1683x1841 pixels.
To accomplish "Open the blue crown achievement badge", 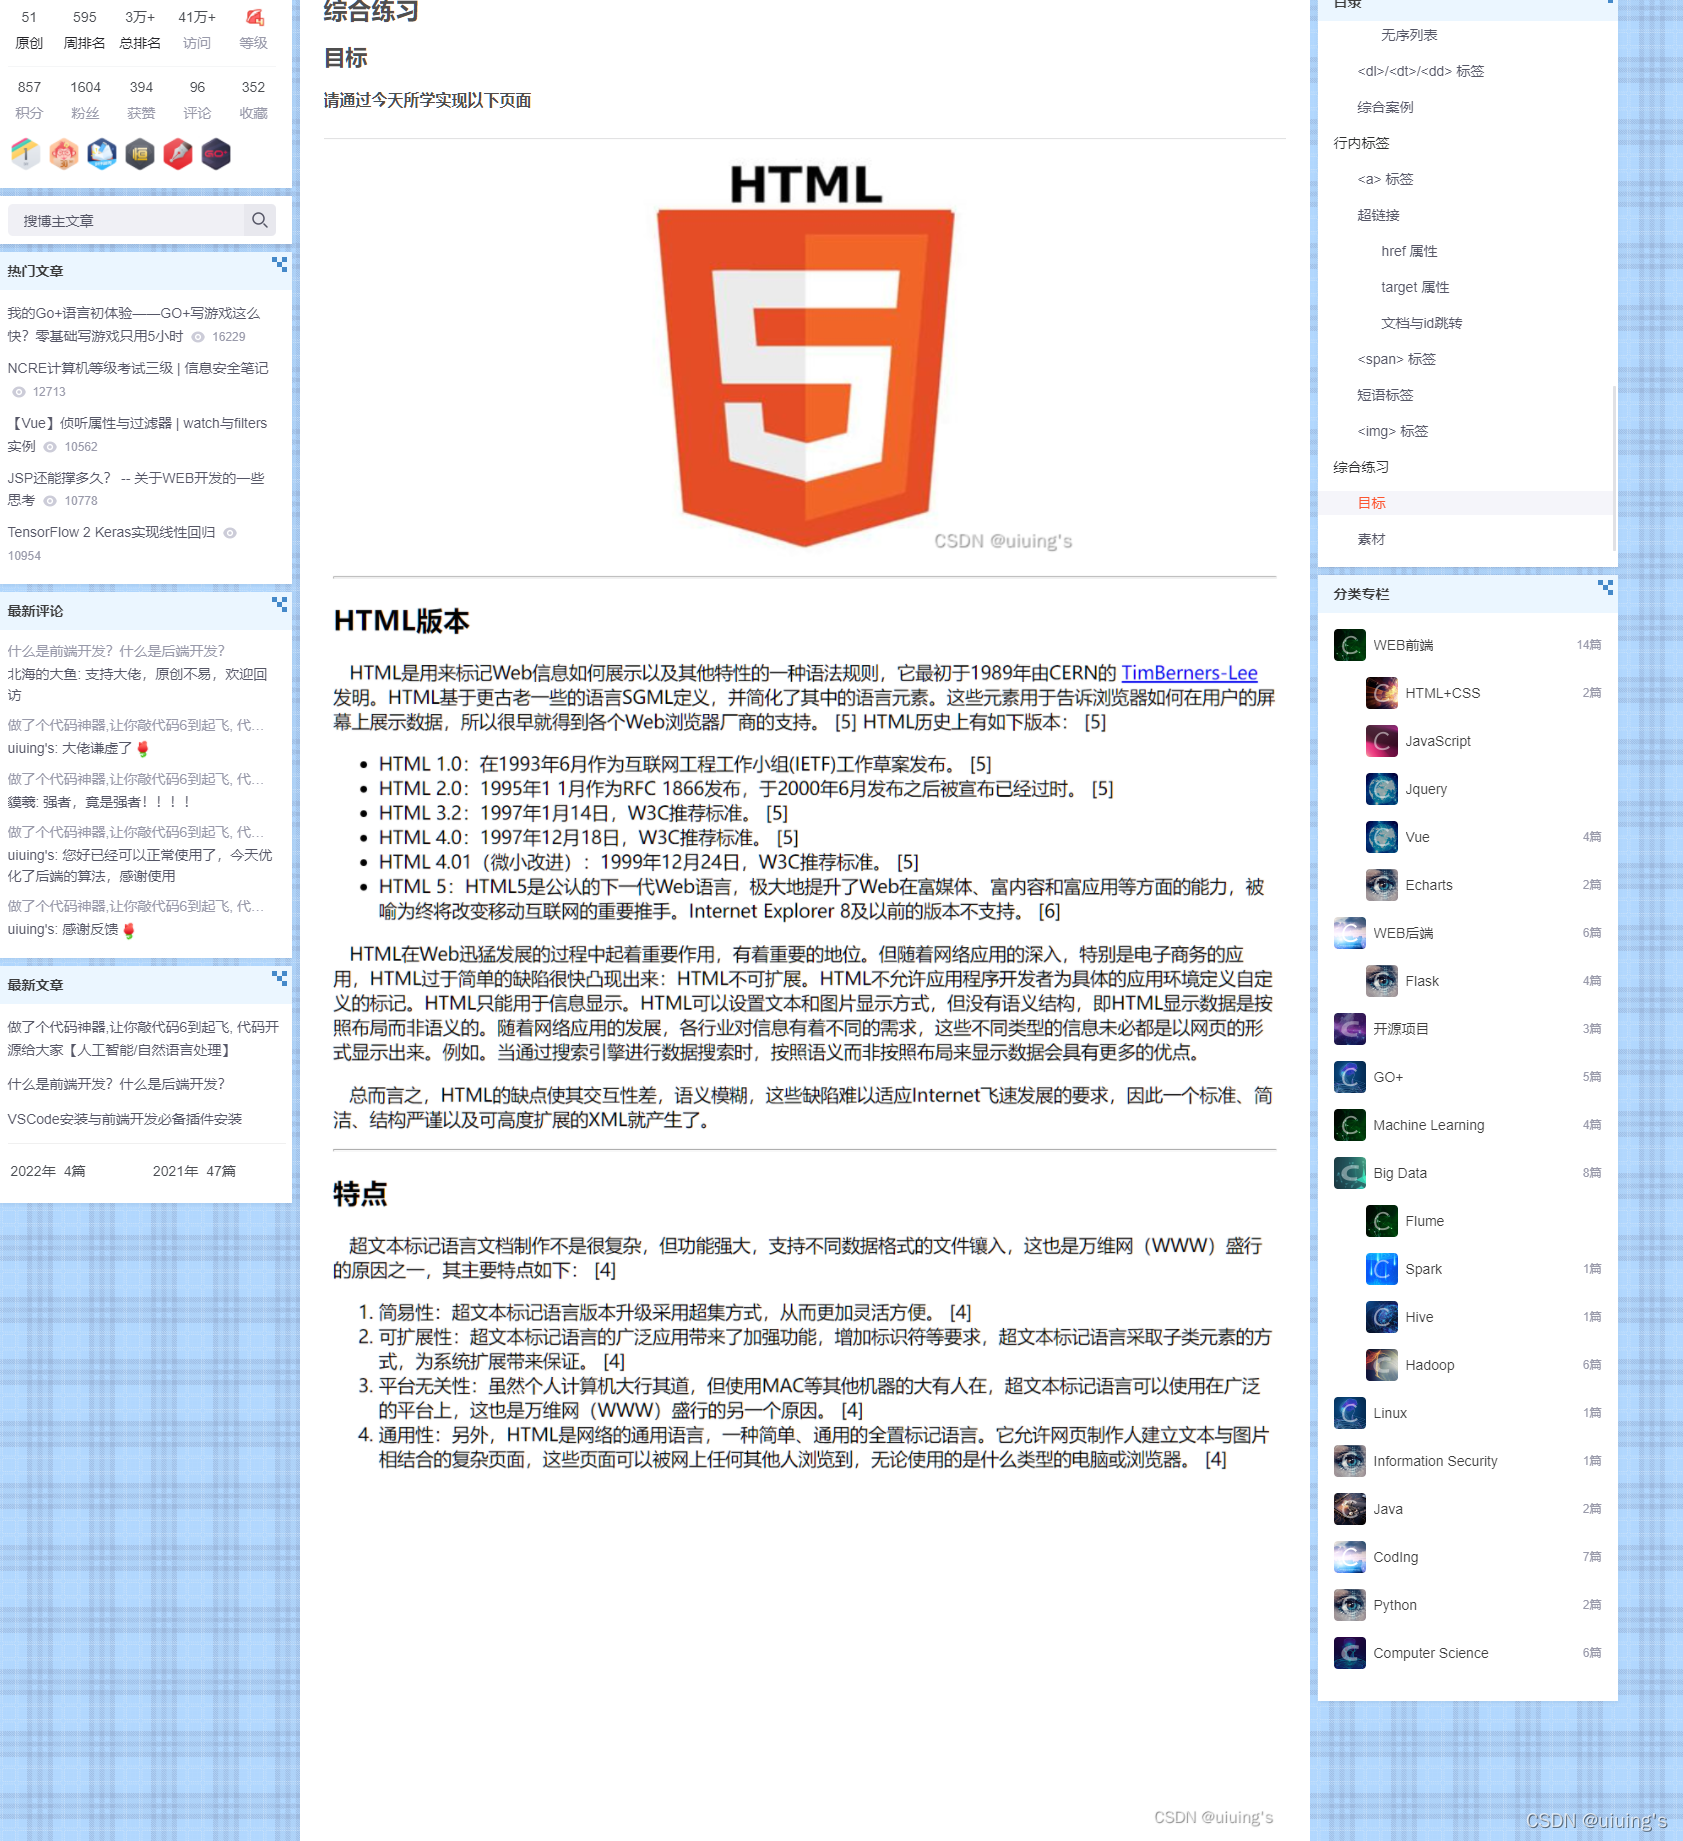I will (x=102, y=153).
